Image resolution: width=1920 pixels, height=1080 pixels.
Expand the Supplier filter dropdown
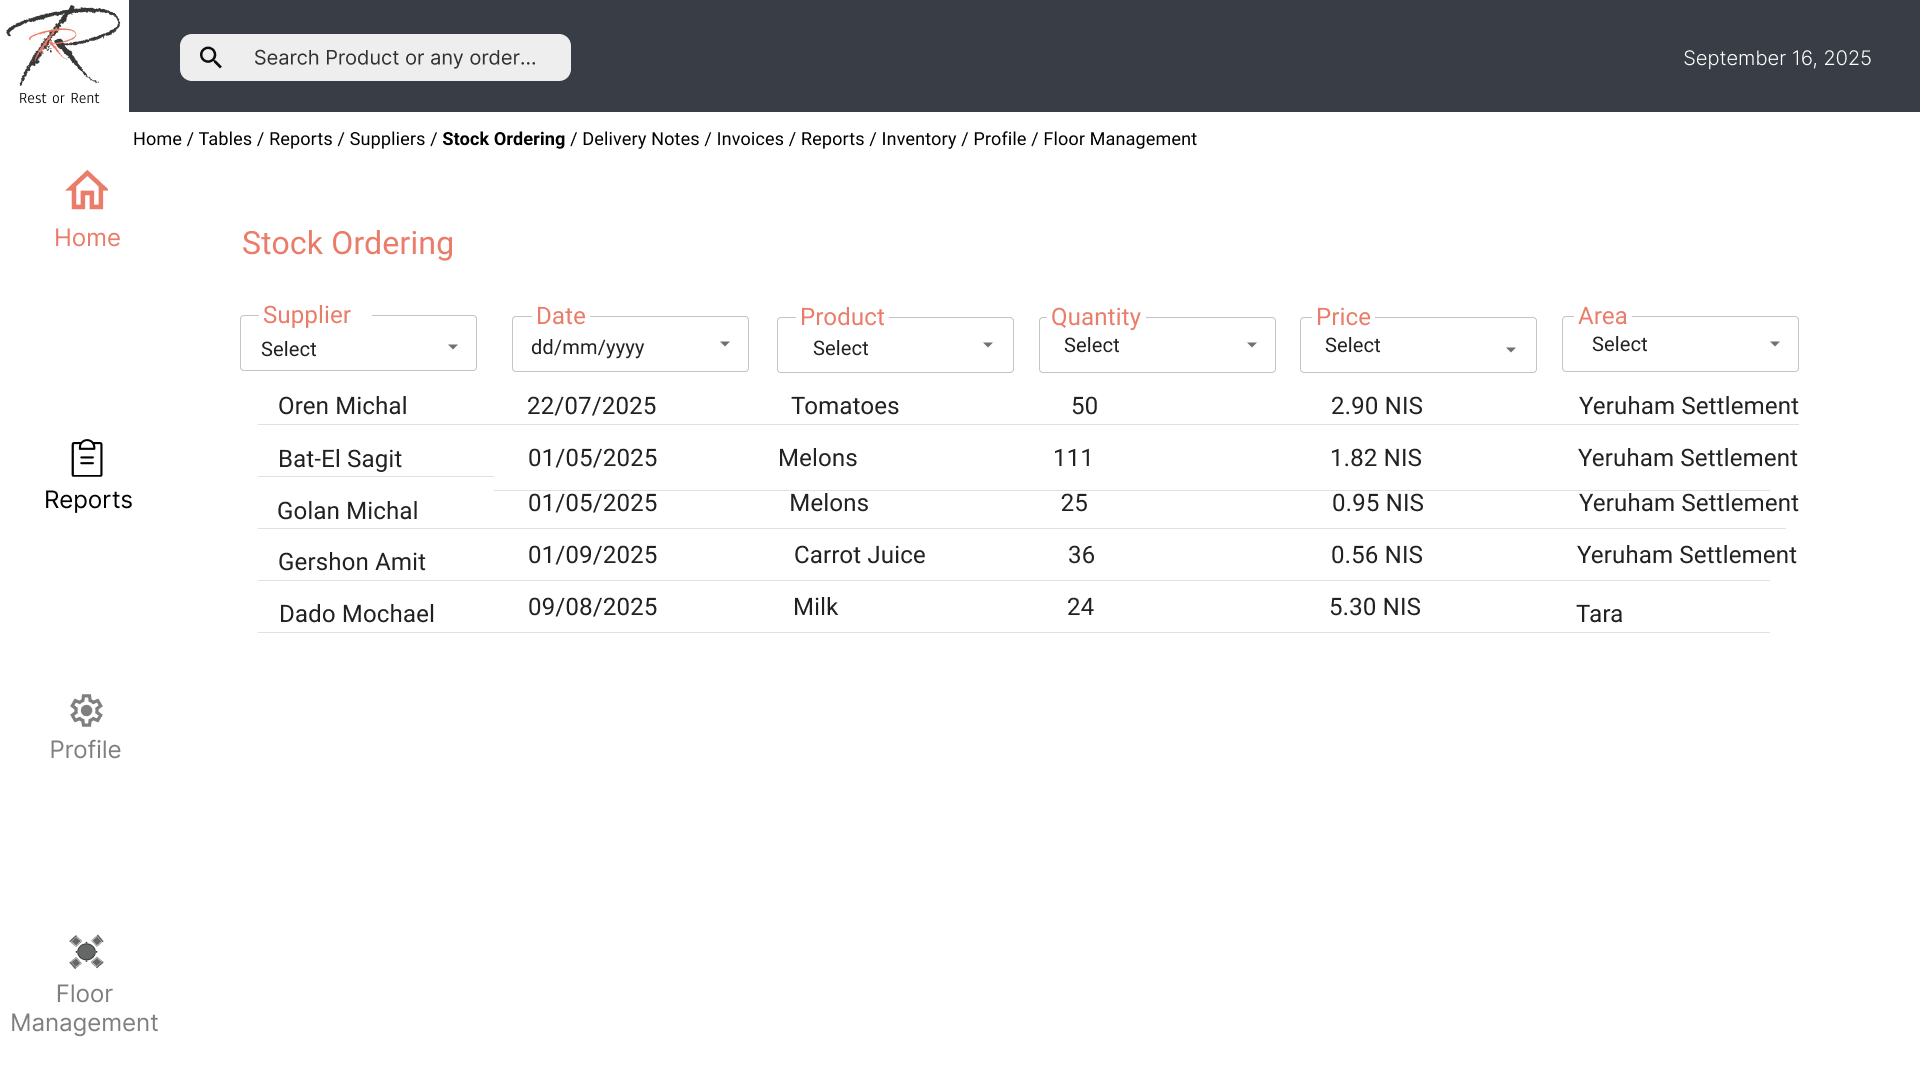[453, 347]
